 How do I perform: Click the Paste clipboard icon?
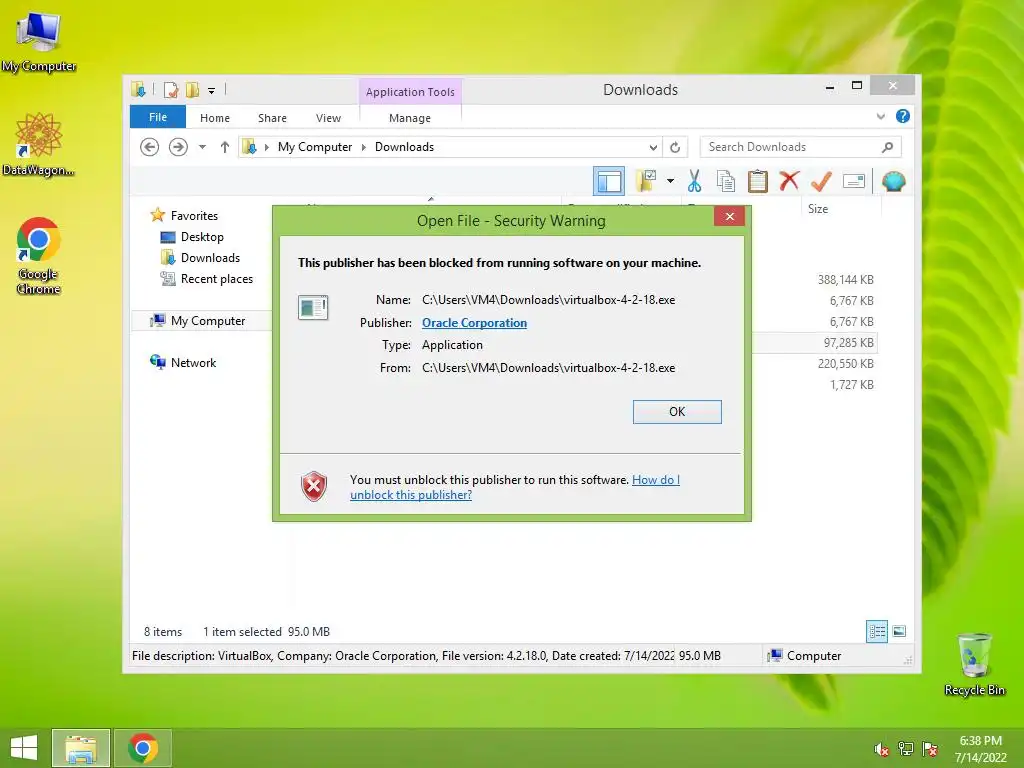(758, 181)
